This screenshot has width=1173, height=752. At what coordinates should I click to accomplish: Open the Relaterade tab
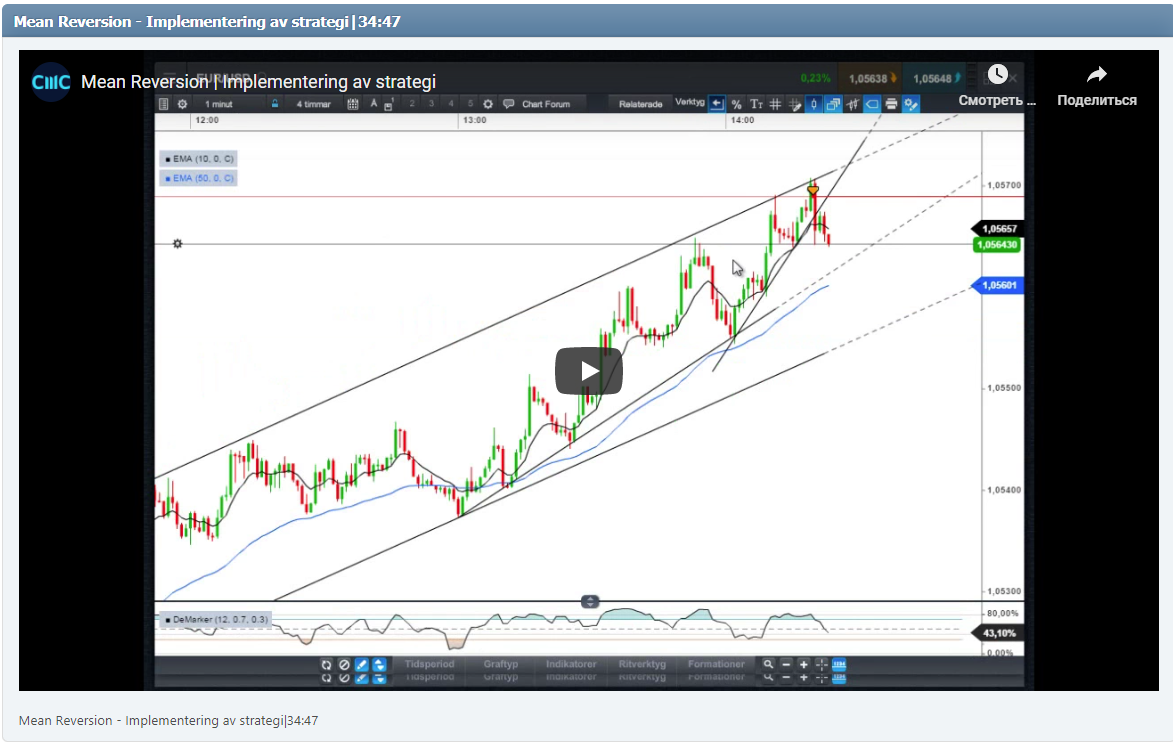(x=641, y=103)
